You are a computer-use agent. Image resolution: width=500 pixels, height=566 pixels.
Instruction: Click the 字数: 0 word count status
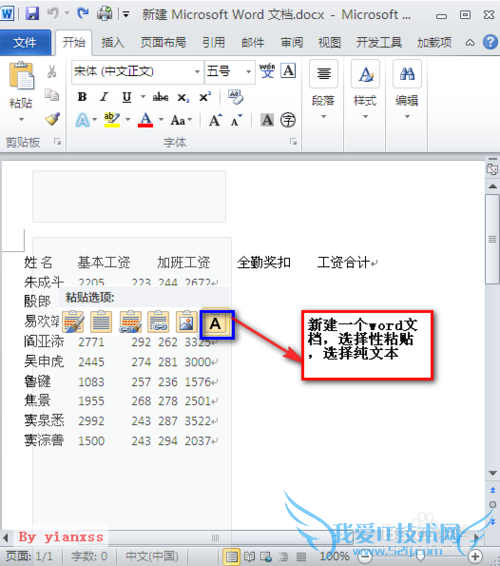pyautogui.click(x=89, y=556)
